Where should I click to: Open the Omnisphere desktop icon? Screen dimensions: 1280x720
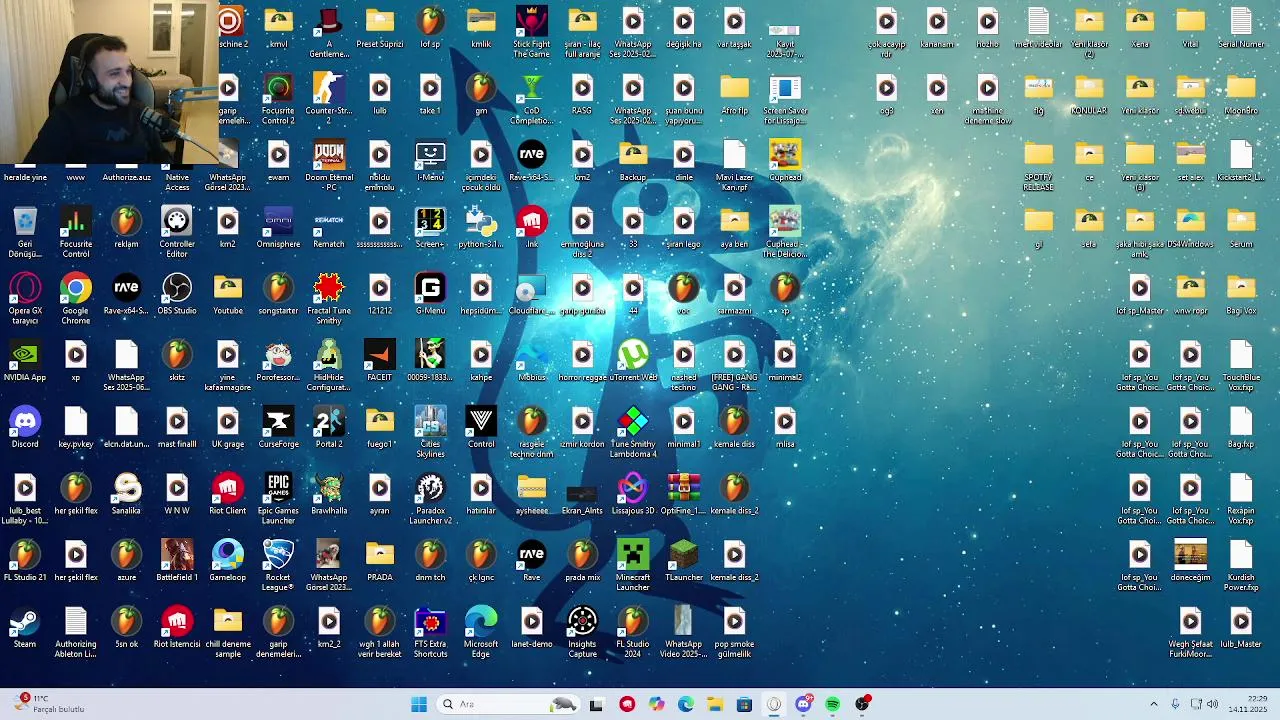click(x=278, y=228)
